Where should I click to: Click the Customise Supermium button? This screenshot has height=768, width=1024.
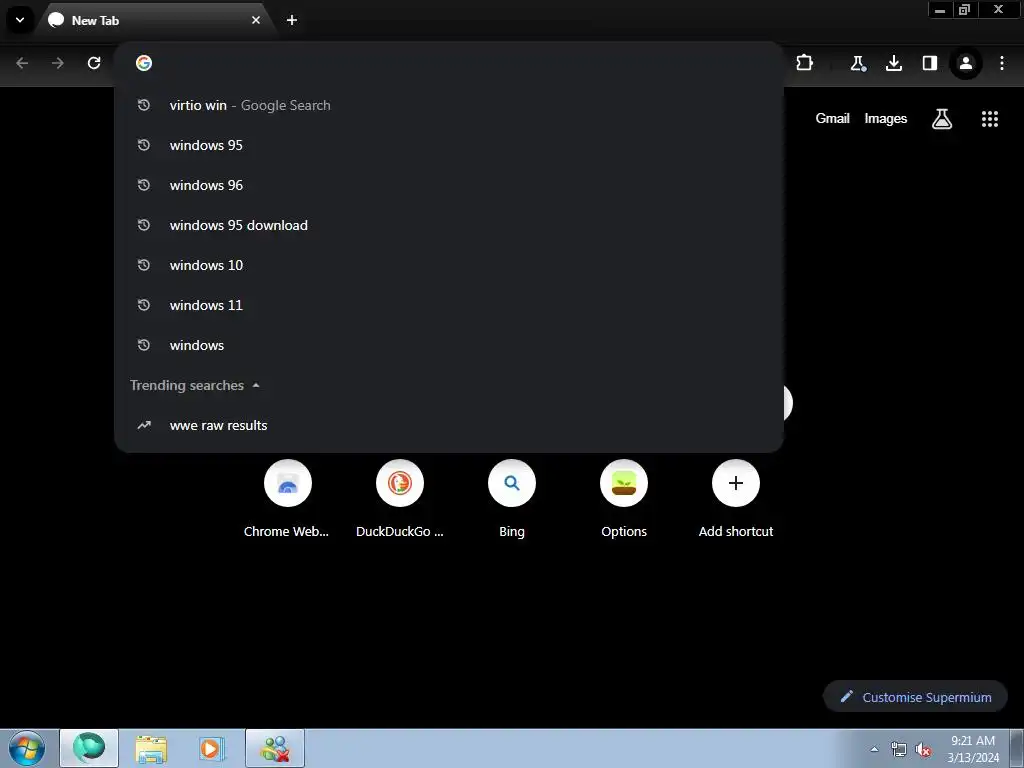pos(915,697)
